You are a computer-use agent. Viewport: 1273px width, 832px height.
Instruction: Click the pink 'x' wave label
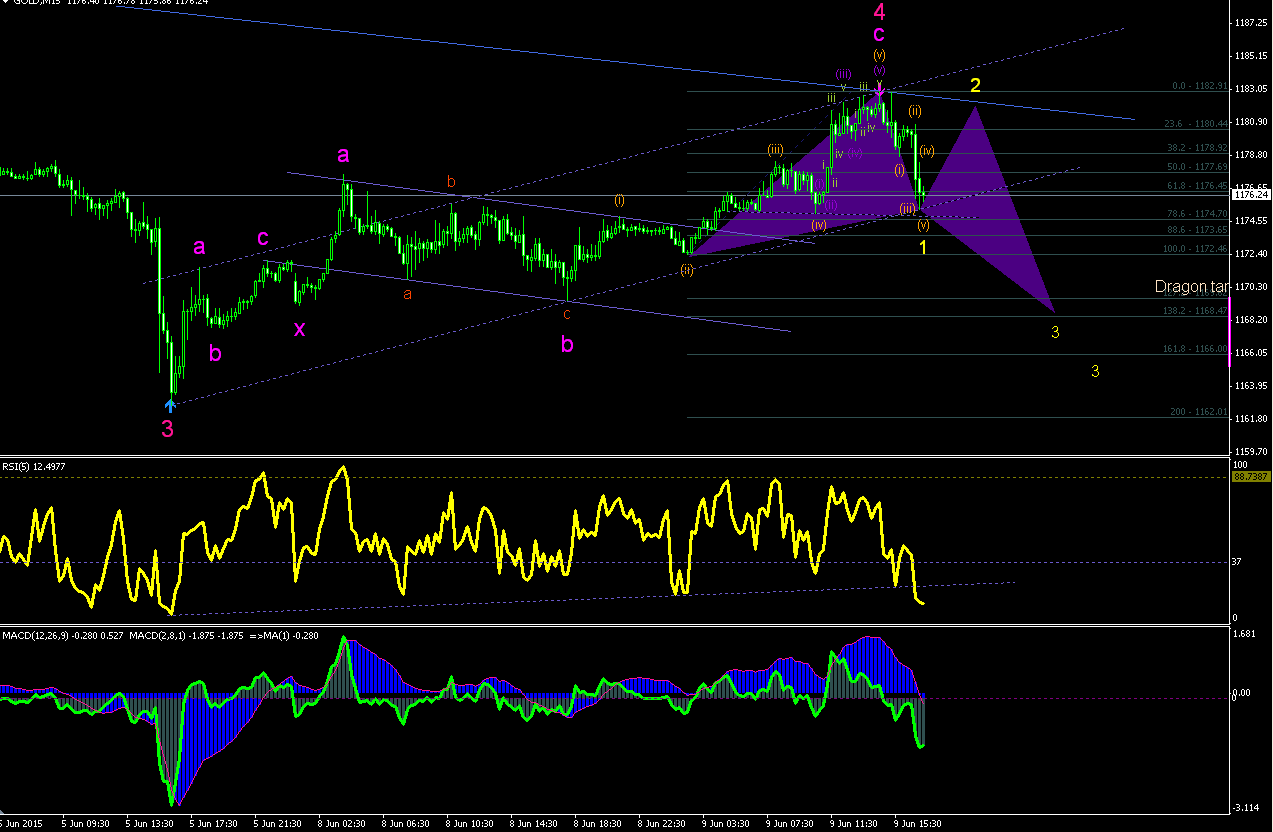click(298, 328)
